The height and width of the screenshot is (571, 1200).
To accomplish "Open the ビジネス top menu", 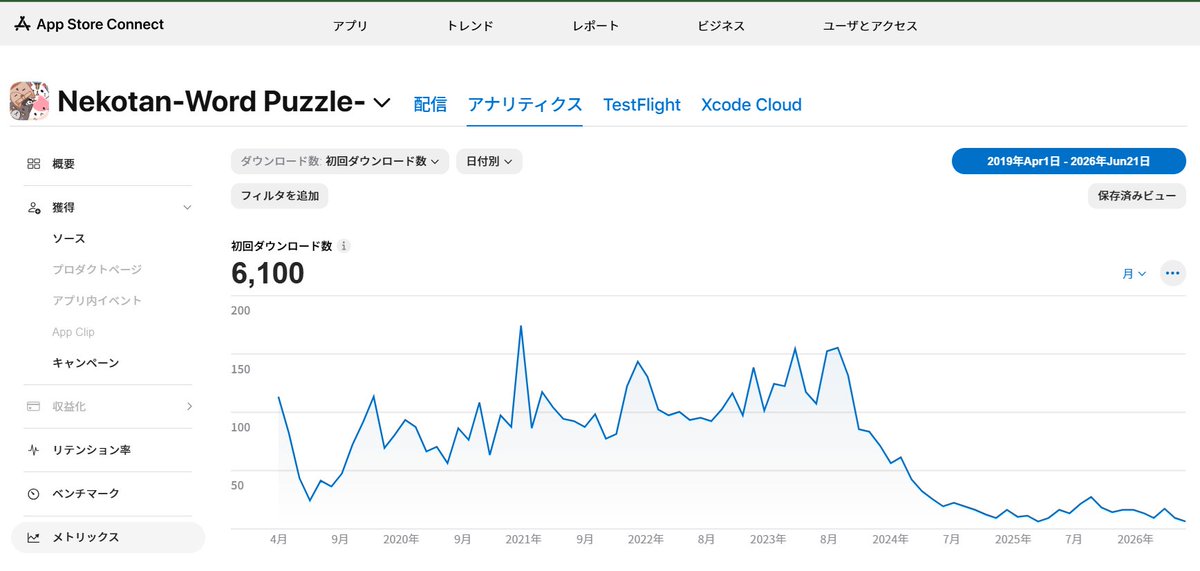I will click(721, 26).
